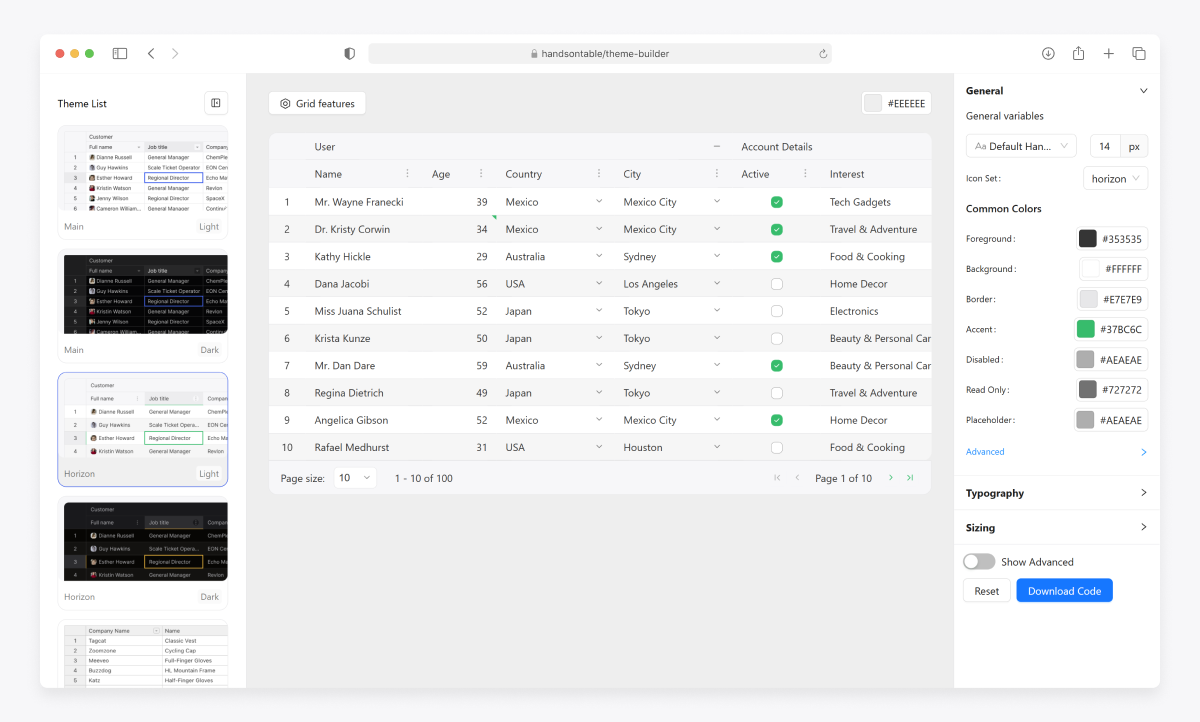Expand the Typography section

[x=1057, y=493]
